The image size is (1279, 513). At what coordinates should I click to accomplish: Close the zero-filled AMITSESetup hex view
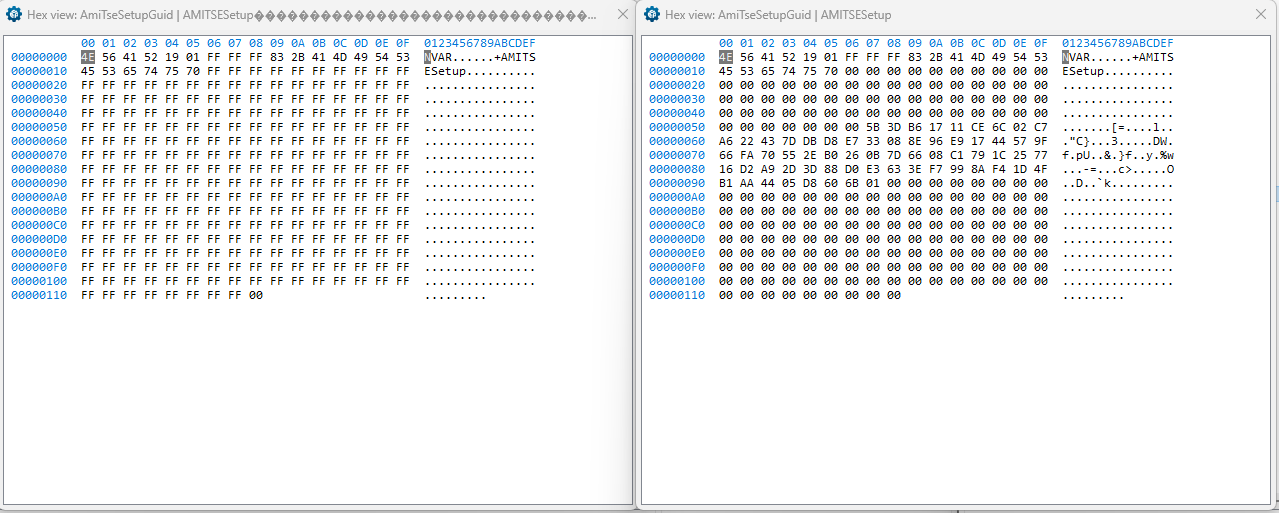(1261, 14)
